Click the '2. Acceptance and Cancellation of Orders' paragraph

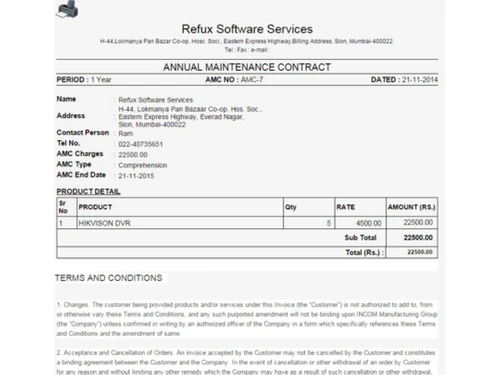click(246, 362)
